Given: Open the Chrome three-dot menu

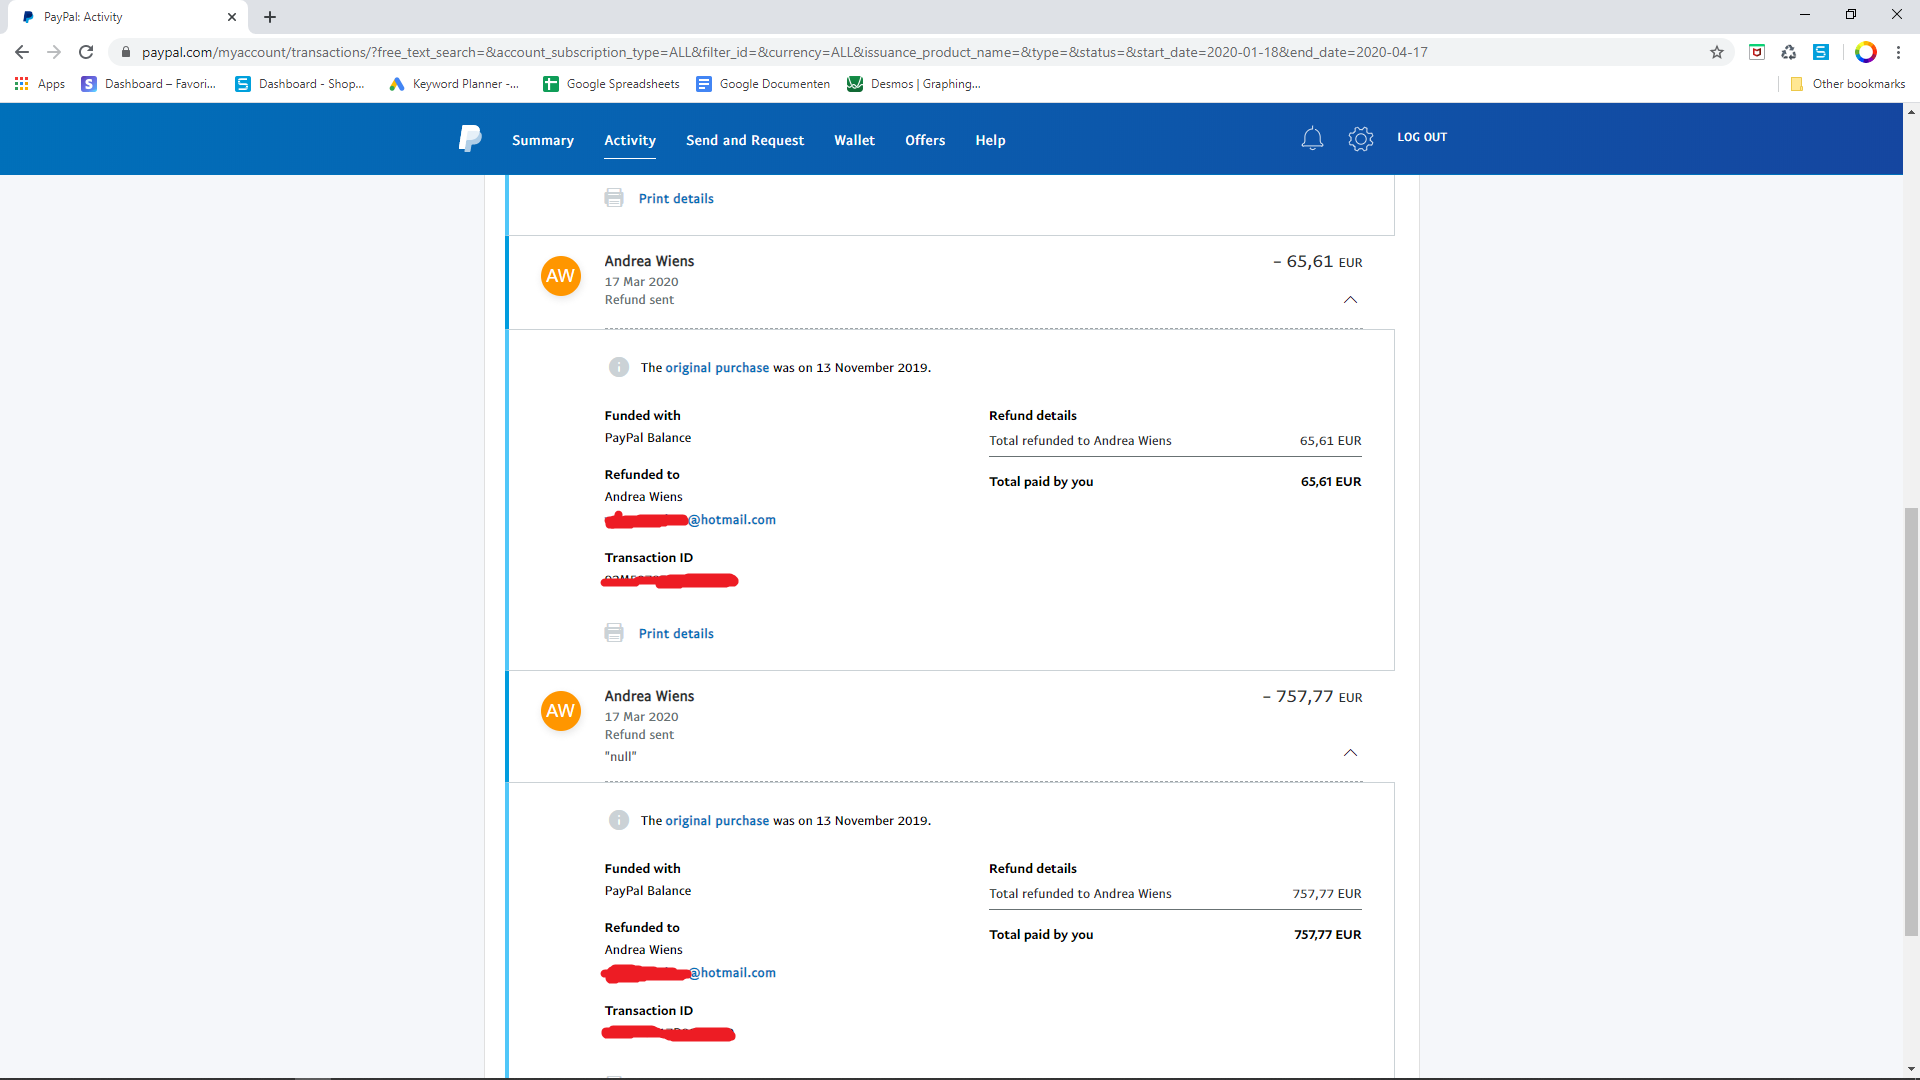Looking at the screenshot, I should coord(1898,52).
